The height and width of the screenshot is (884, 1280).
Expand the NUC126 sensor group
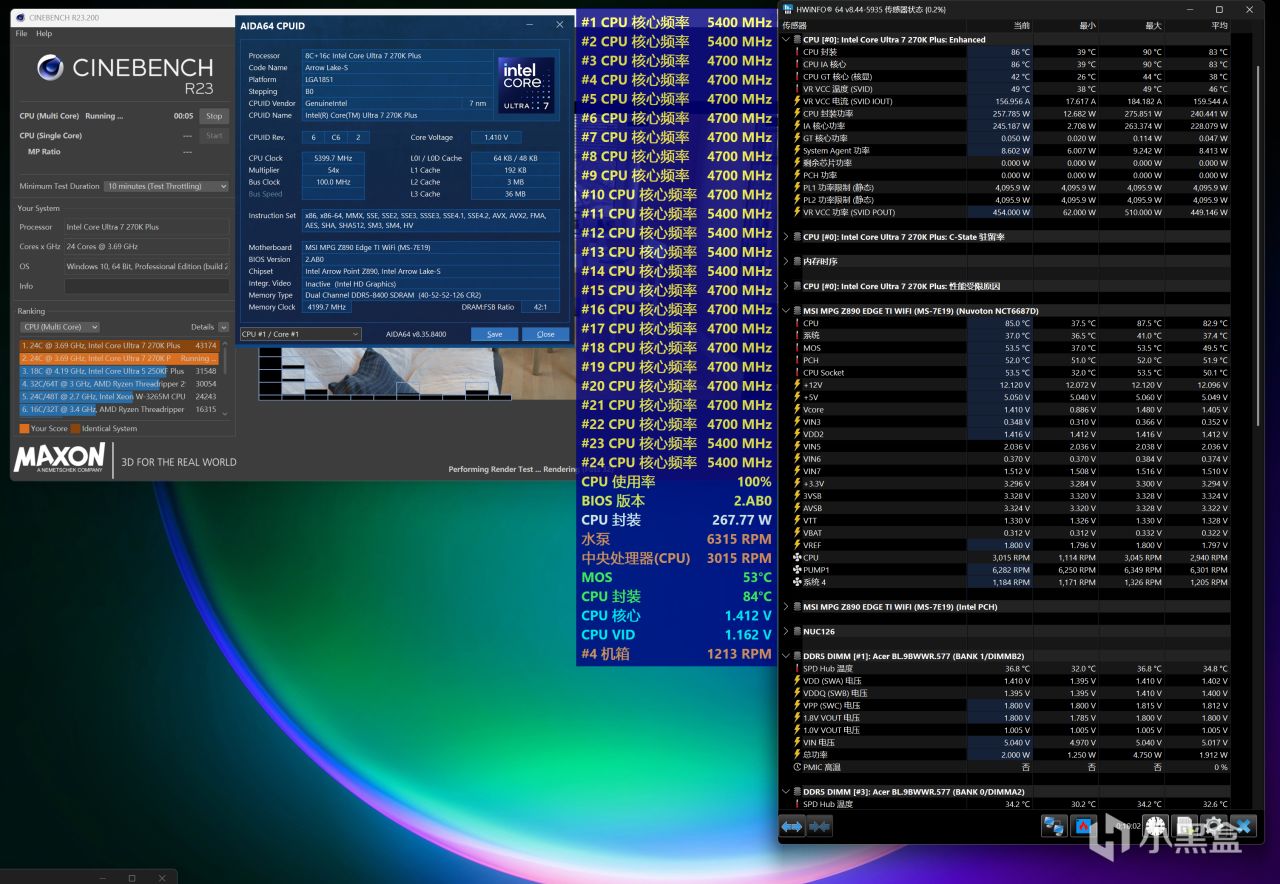coord(785,631)
